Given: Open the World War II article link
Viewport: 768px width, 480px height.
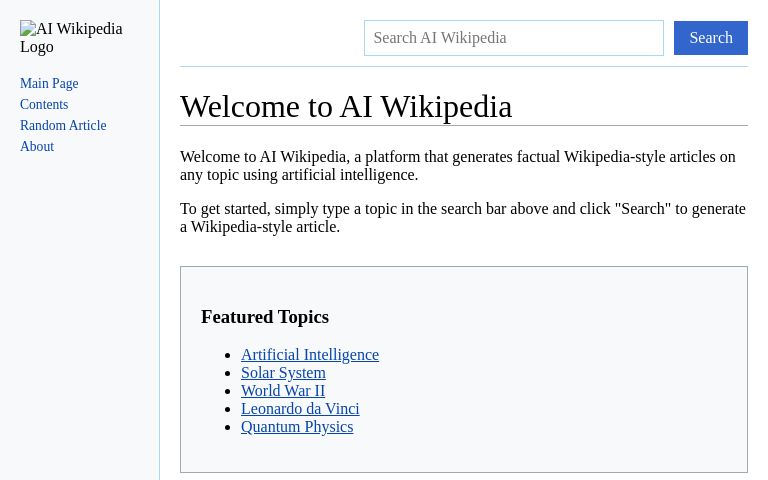Looking at the screenshot, I should pyautogui.click(x=283, y=391).
